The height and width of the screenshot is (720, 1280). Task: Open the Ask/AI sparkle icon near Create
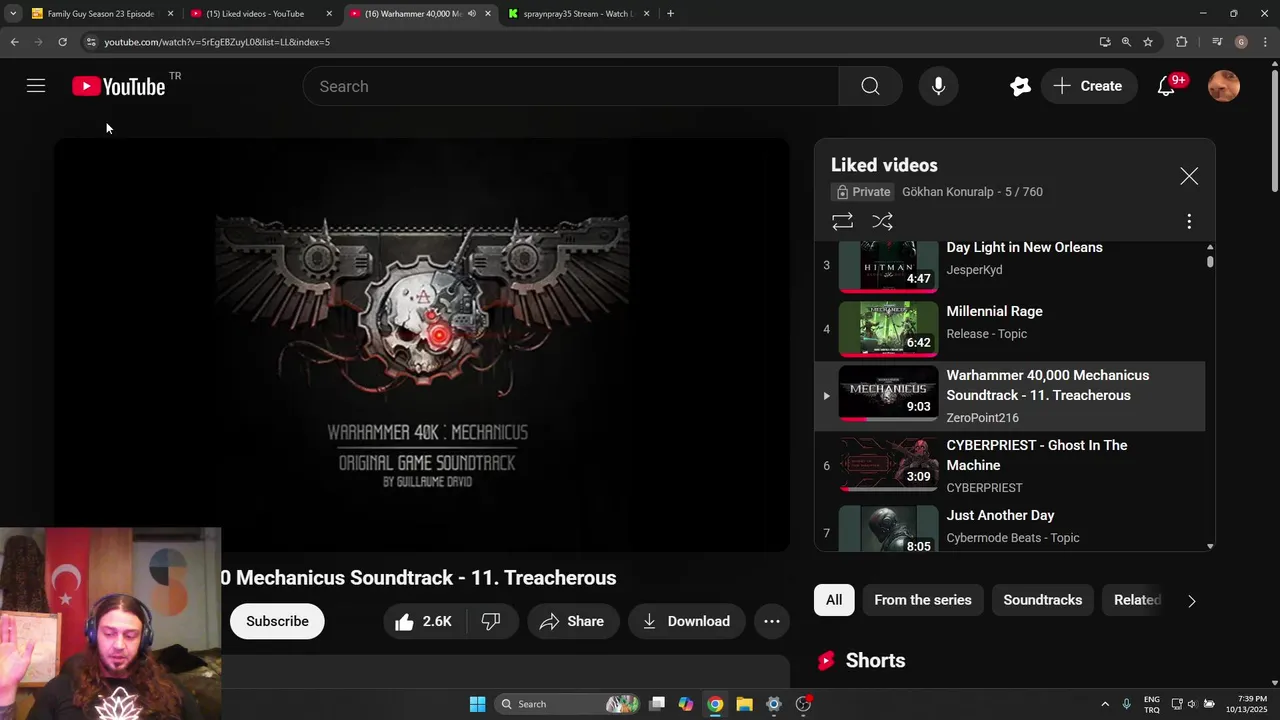(1020, 86)
